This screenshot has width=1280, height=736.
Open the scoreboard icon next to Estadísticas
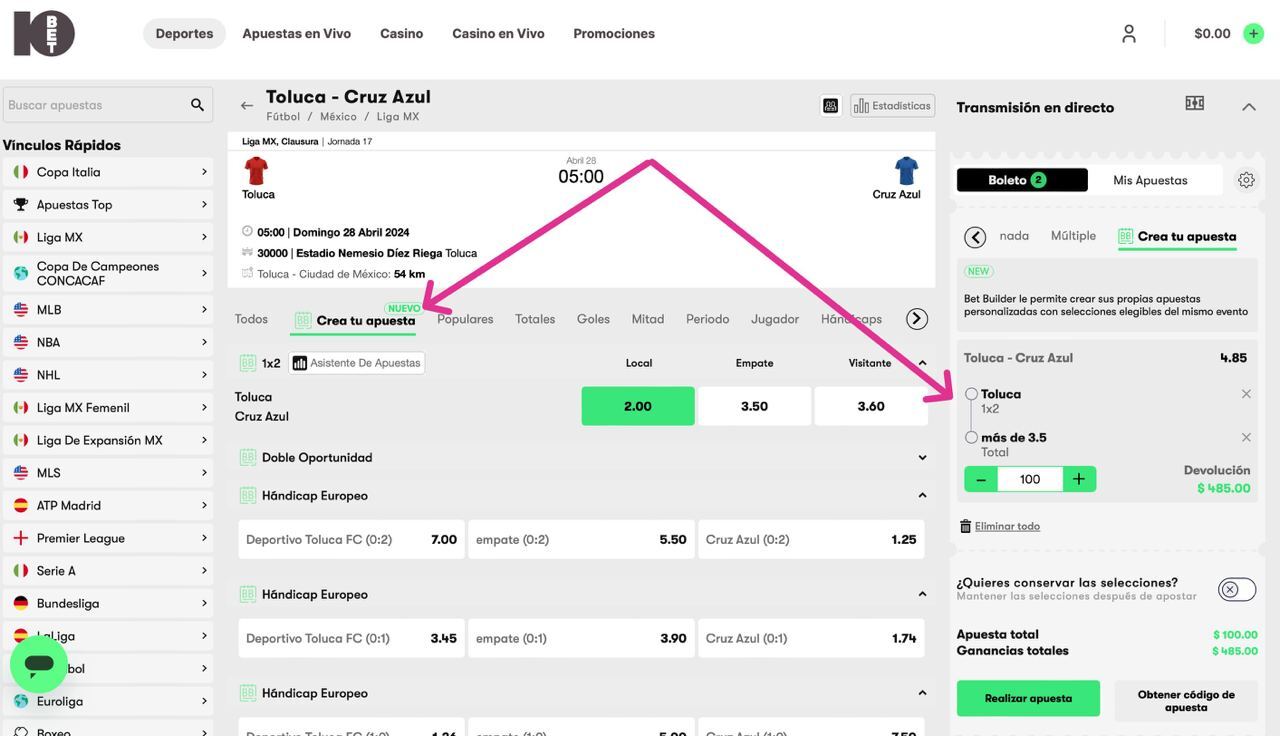[831, 105]
